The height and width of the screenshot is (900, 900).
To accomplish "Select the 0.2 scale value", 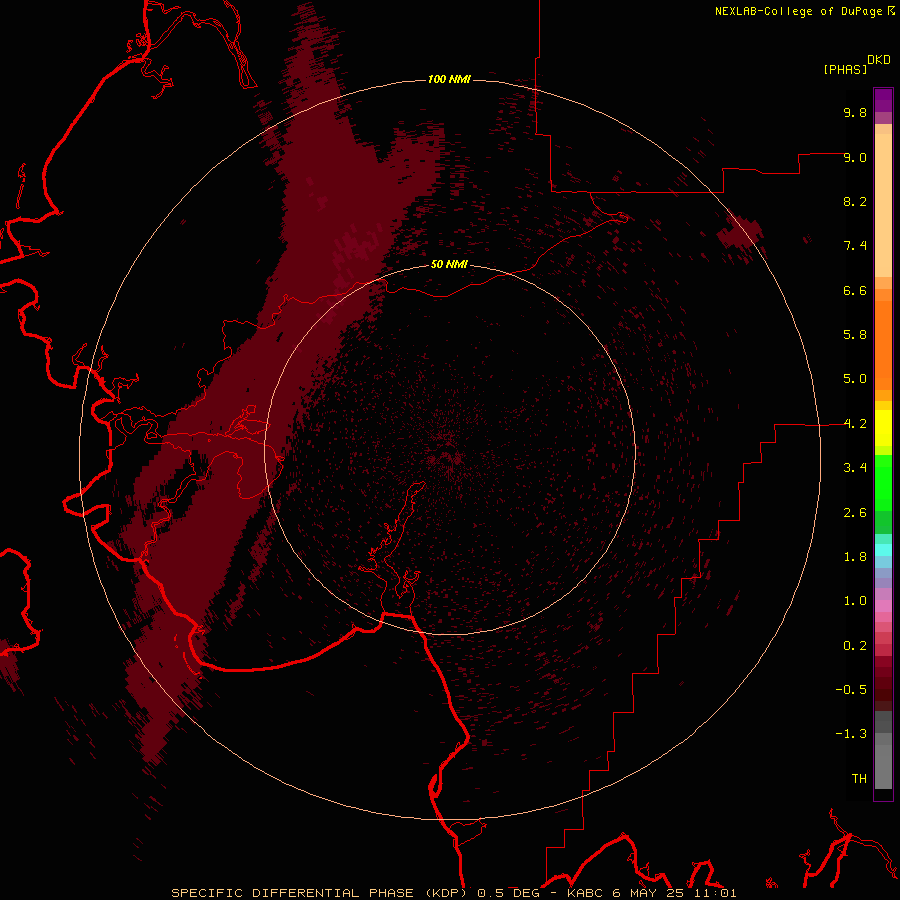I will point(855,646).
